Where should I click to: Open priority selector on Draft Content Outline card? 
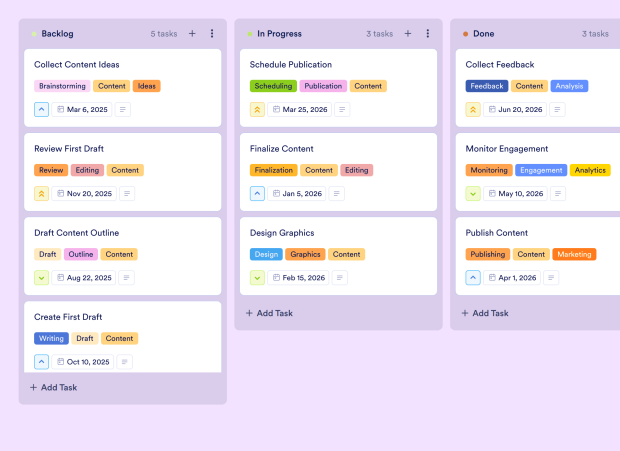tap(41, 278)
